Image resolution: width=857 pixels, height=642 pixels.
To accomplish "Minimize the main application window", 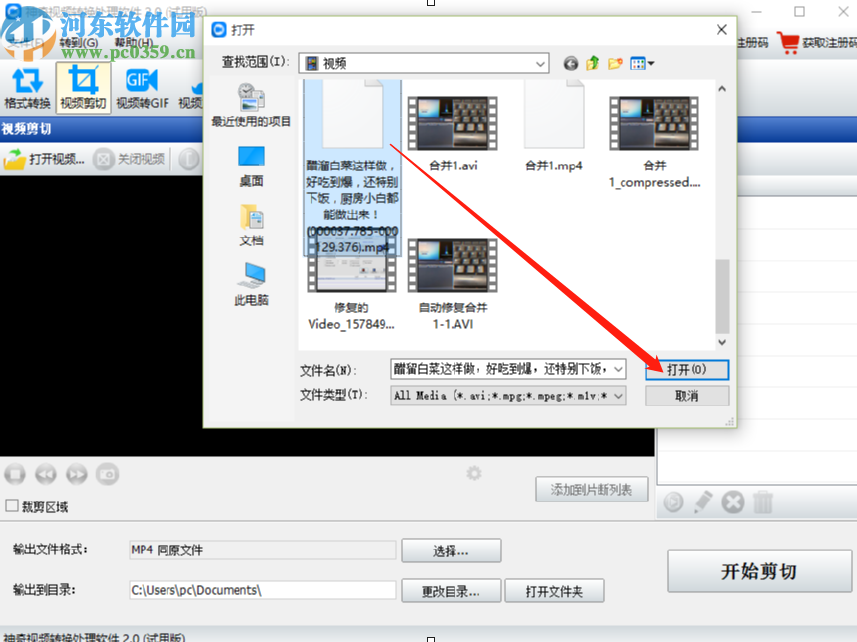I will [x=756, y=11].
